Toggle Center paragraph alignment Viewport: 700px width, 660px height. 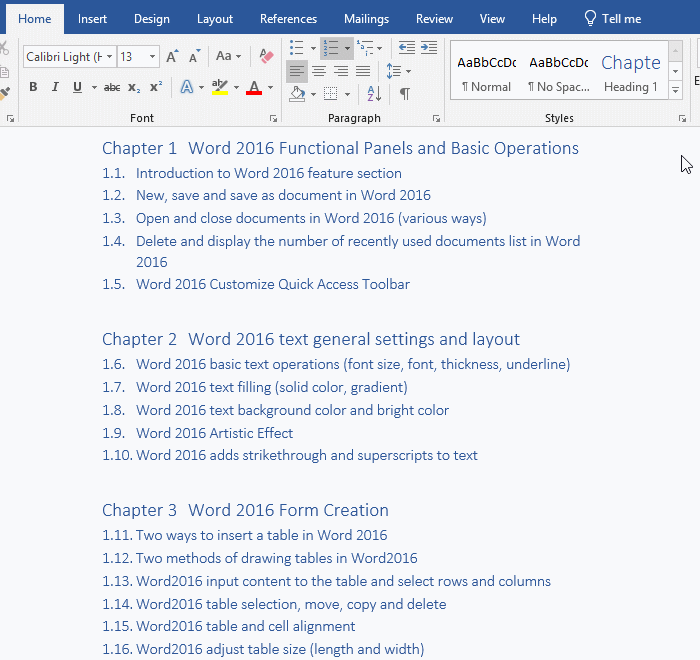pyautogui.click(x=319, y=71)
